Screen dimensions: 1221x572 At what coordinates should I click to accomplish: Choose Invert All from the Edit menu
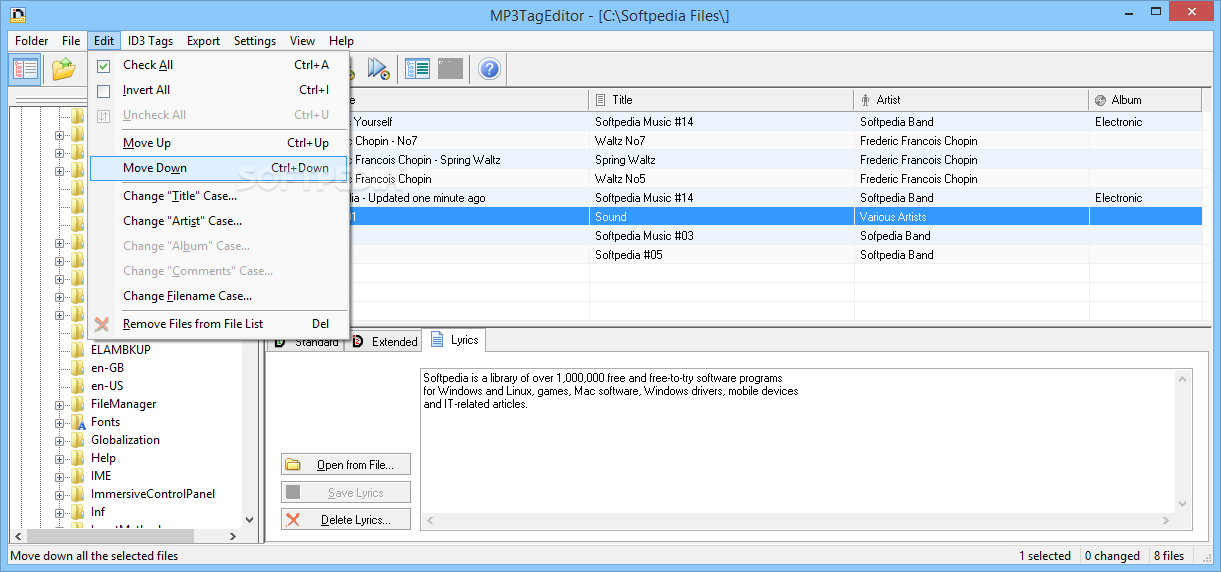pos(218,90)
